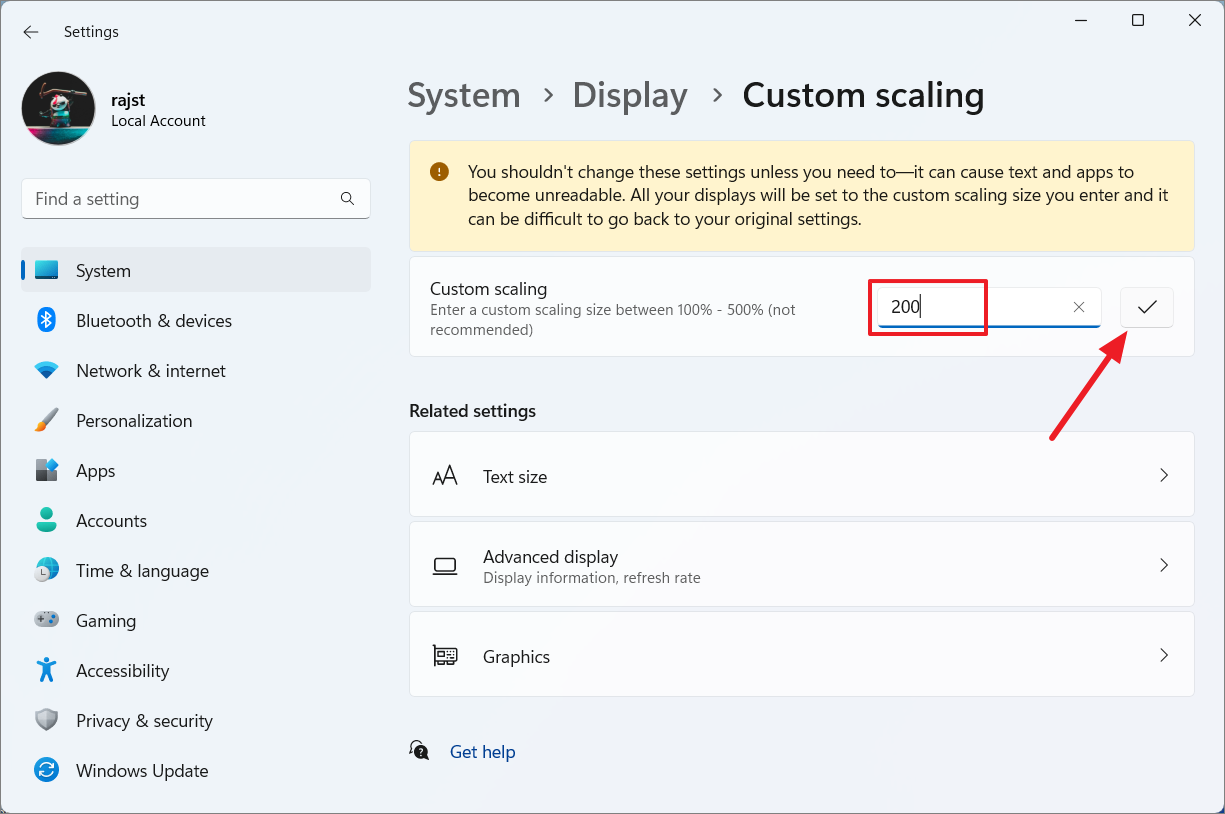Open the Get help link
The image size is (1225, 814).
(x=483, y=751)
